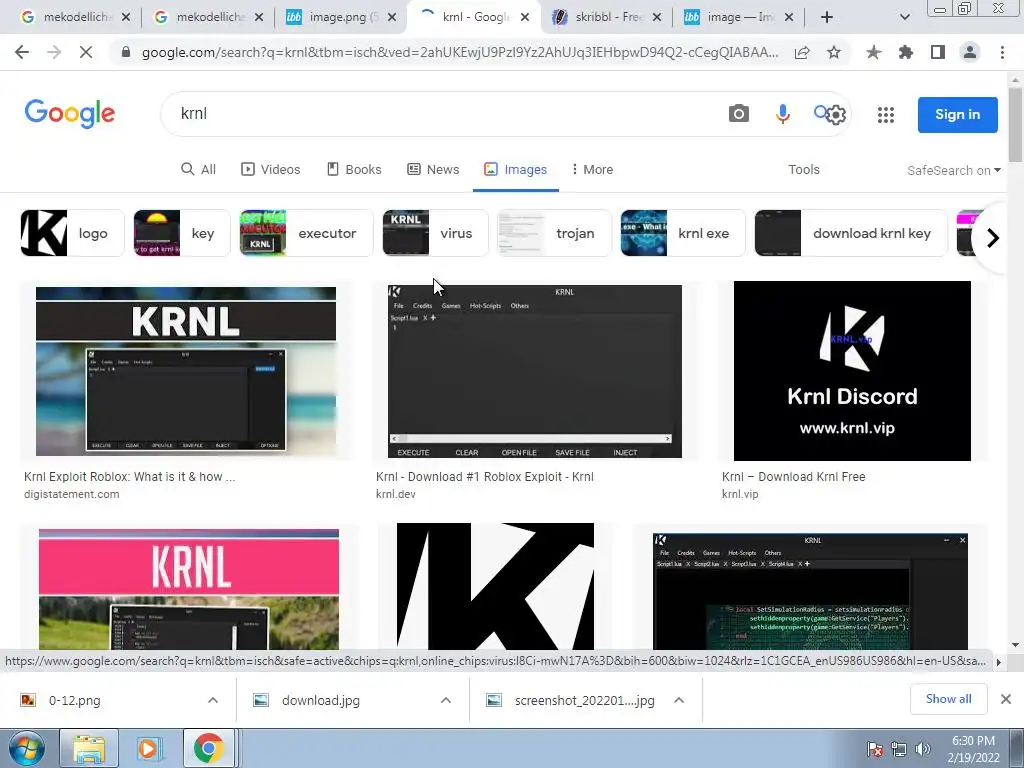The image size is (1024, 768).
Task: Open Windows Media Player from the taskbar
Action: pyautogui.click(x=148, y=748)
